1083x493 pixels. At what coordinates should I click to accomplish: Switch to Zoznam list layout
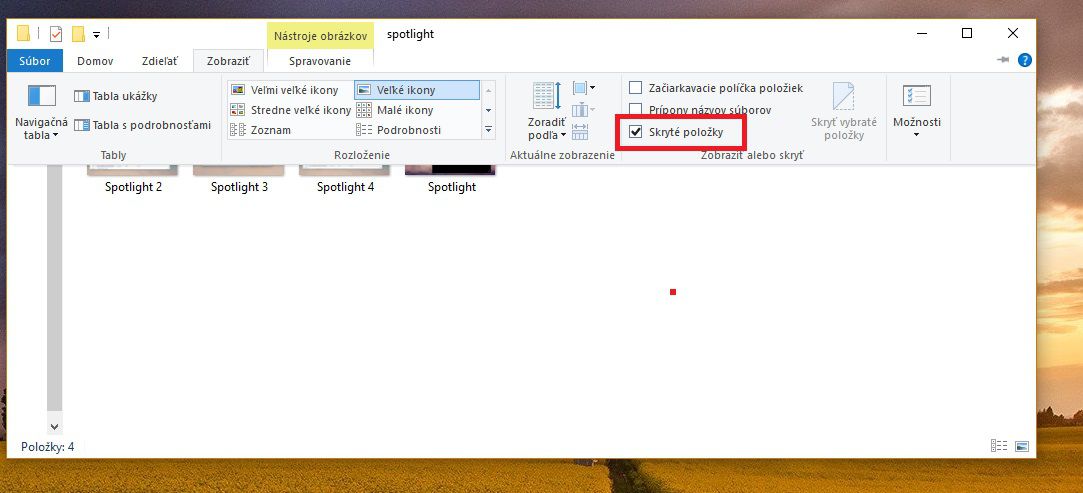[260, 130]
